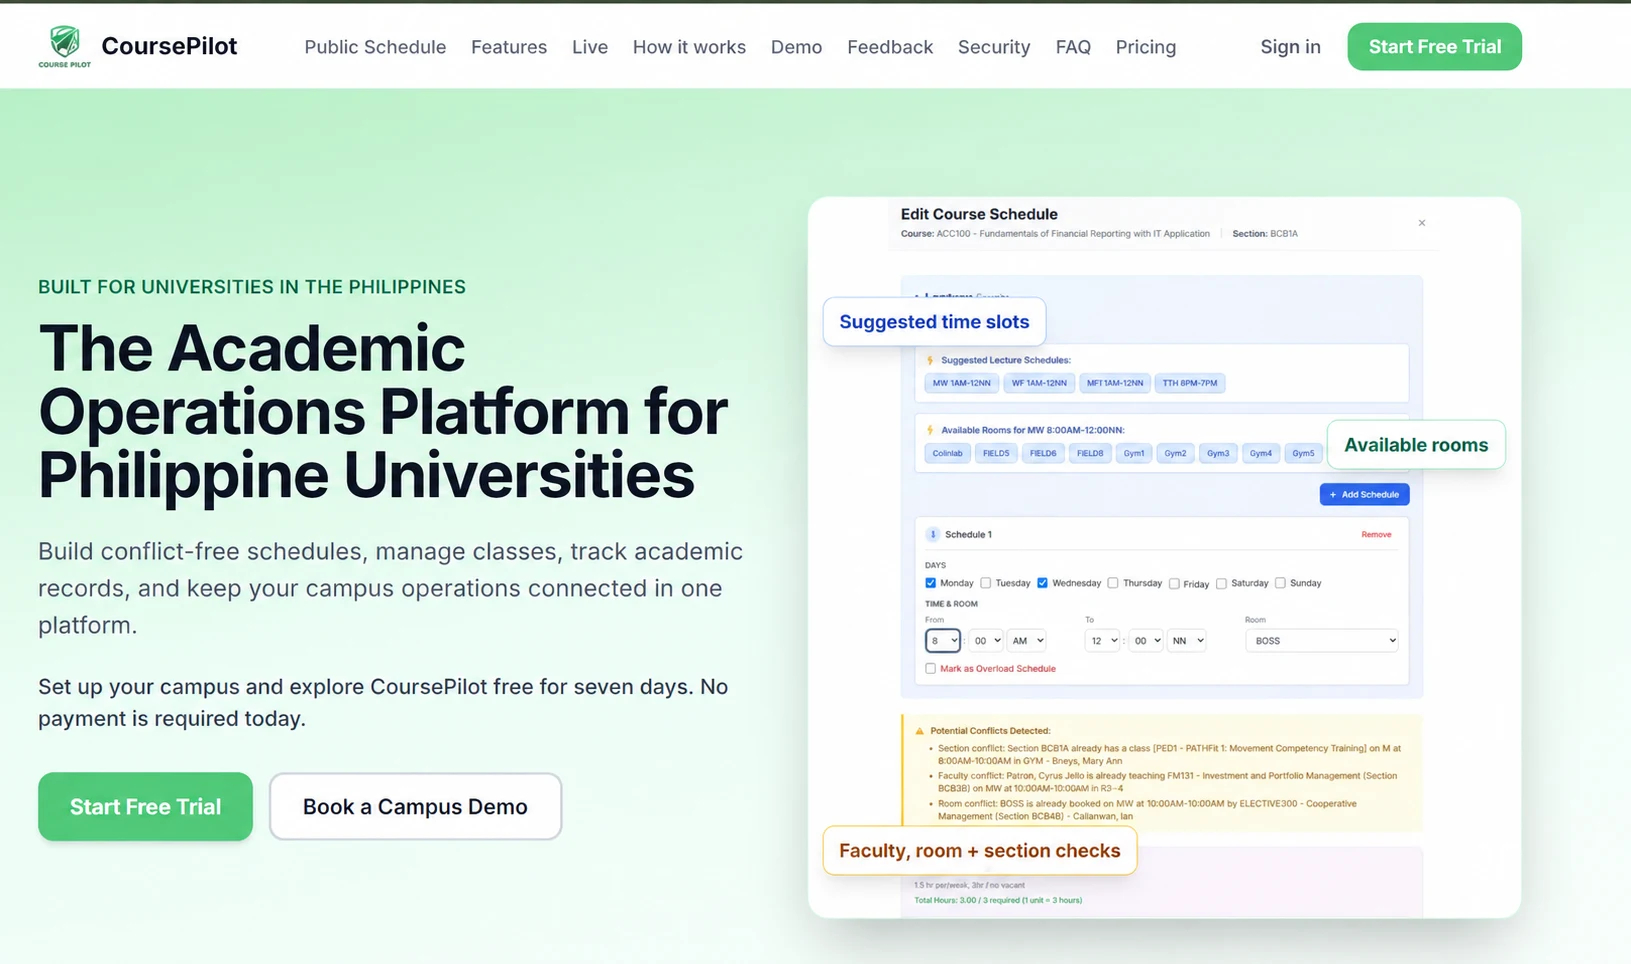Check the Thursday checkbox
Viewport: 1631px width, 964px height.
(x=1113, y=583)
